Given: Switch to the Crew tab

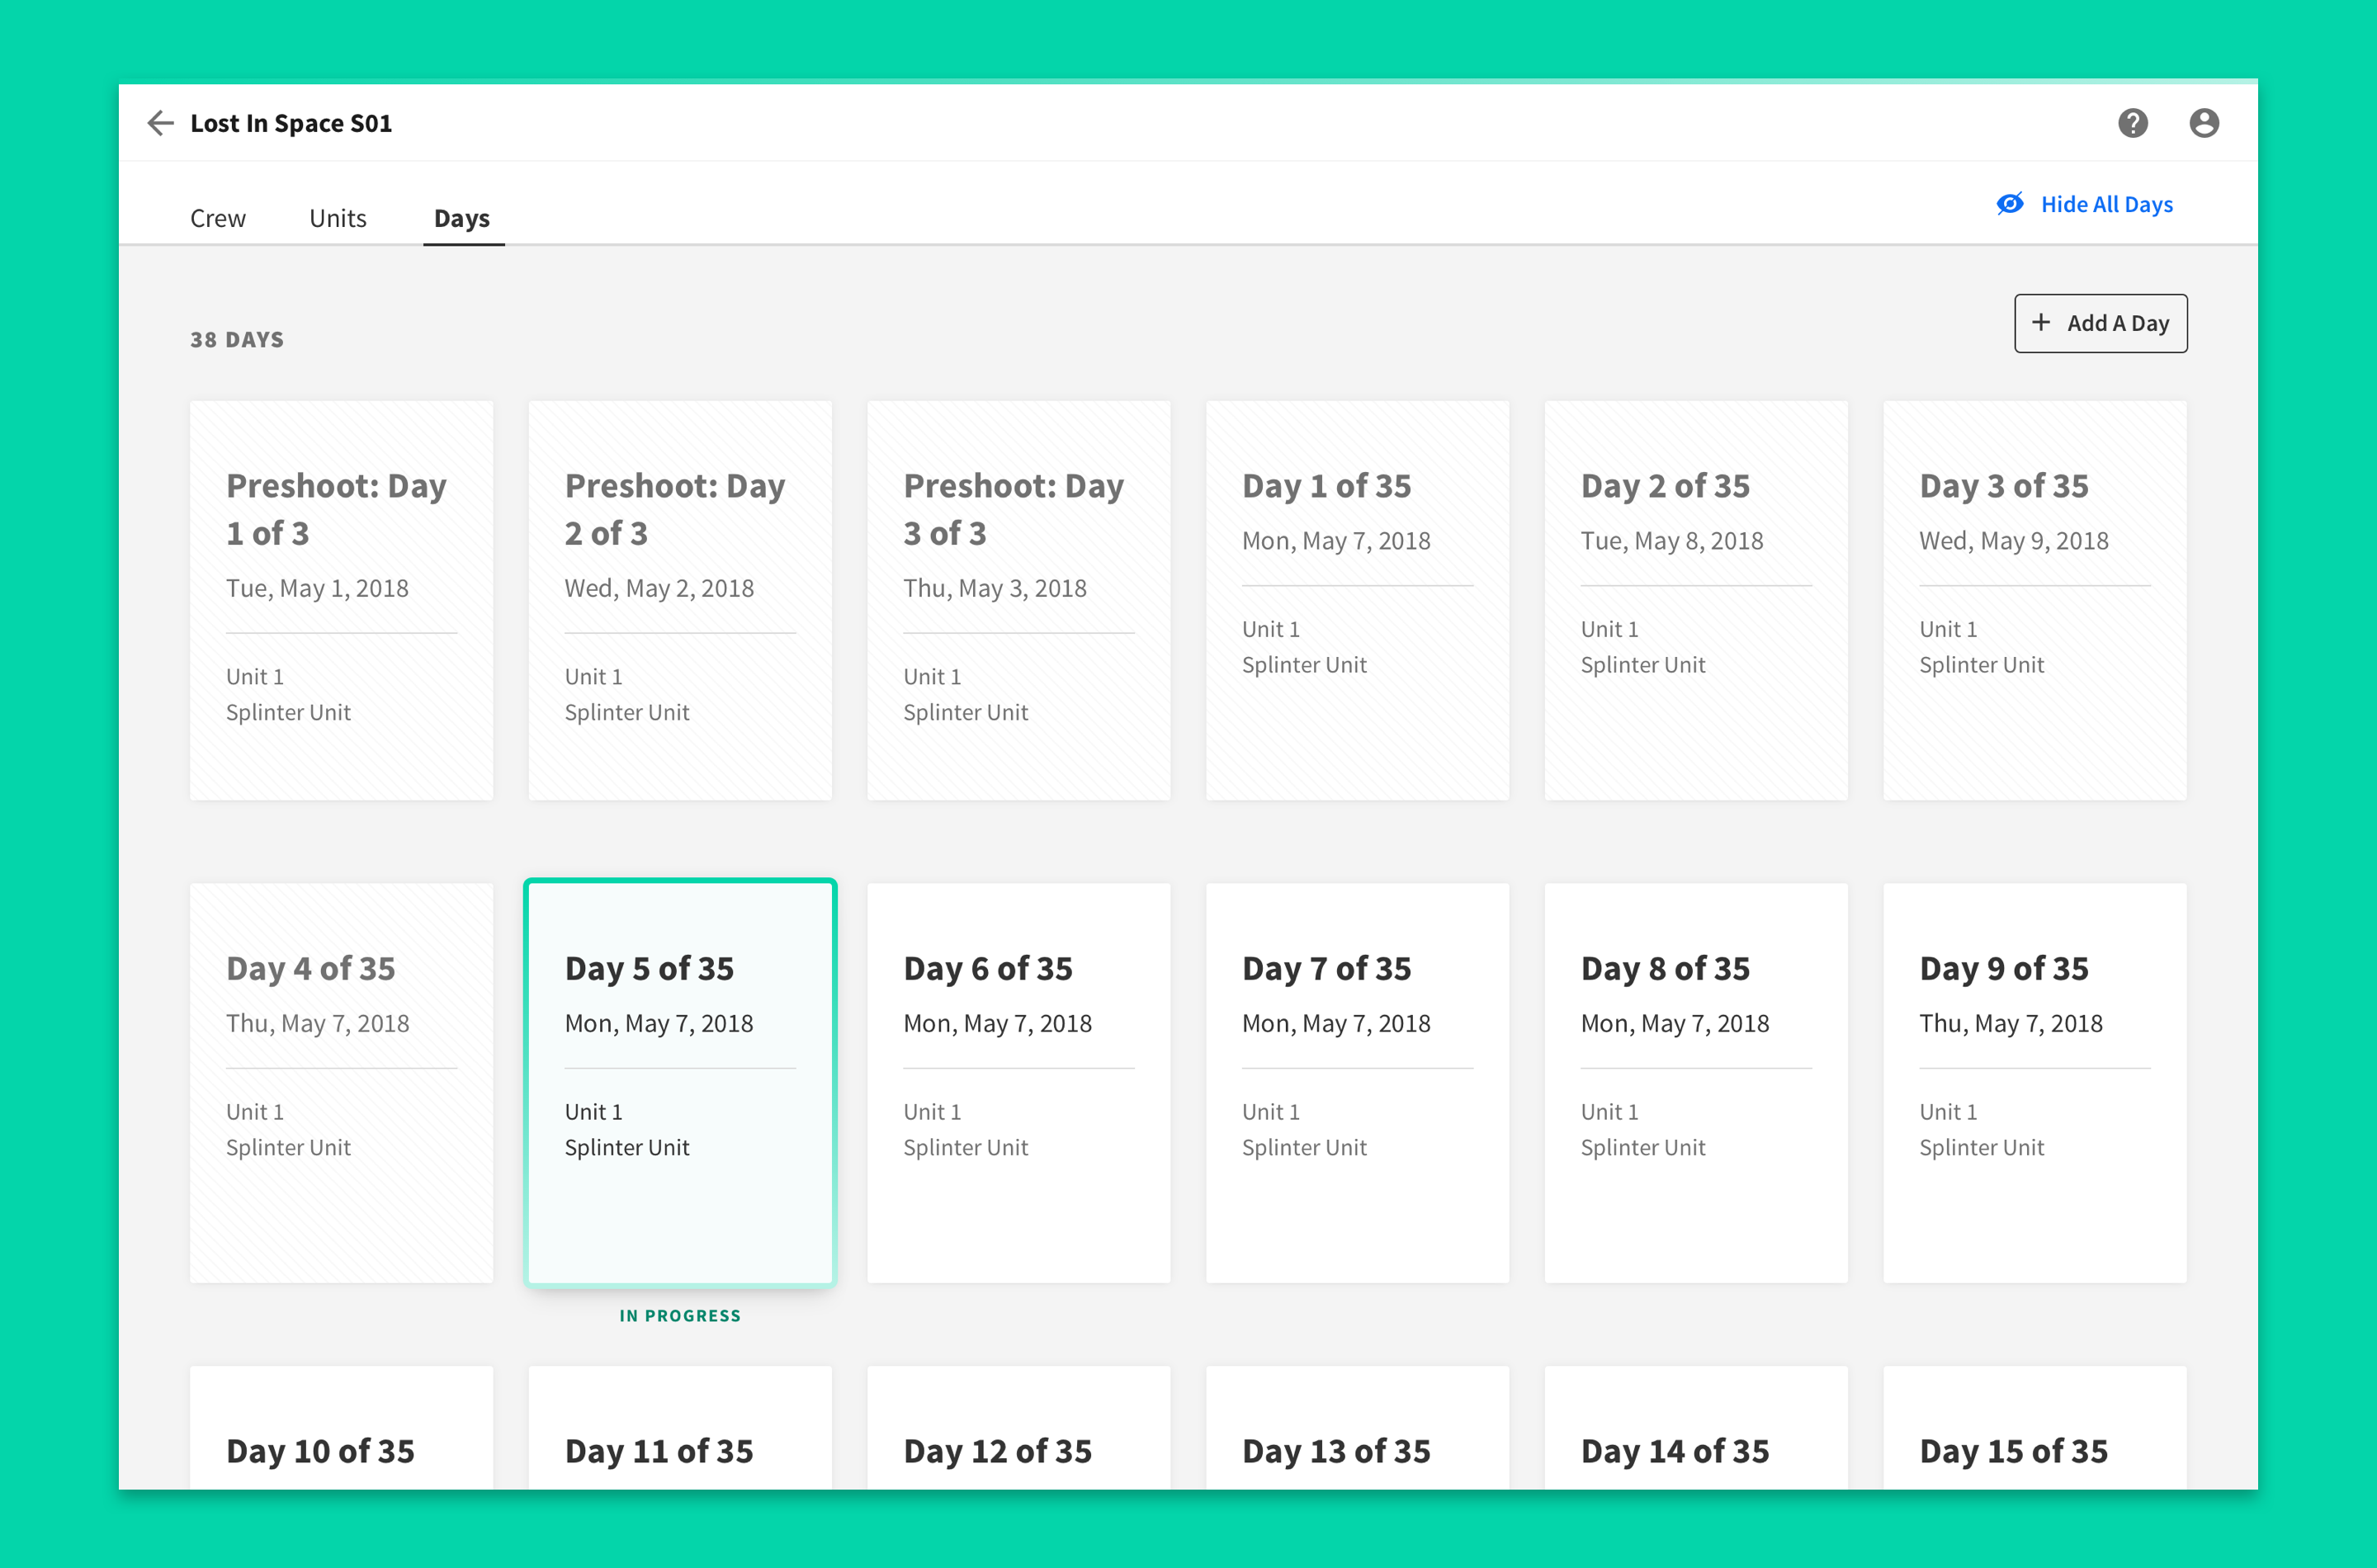Looking at the screenshot, I should 217,218.
